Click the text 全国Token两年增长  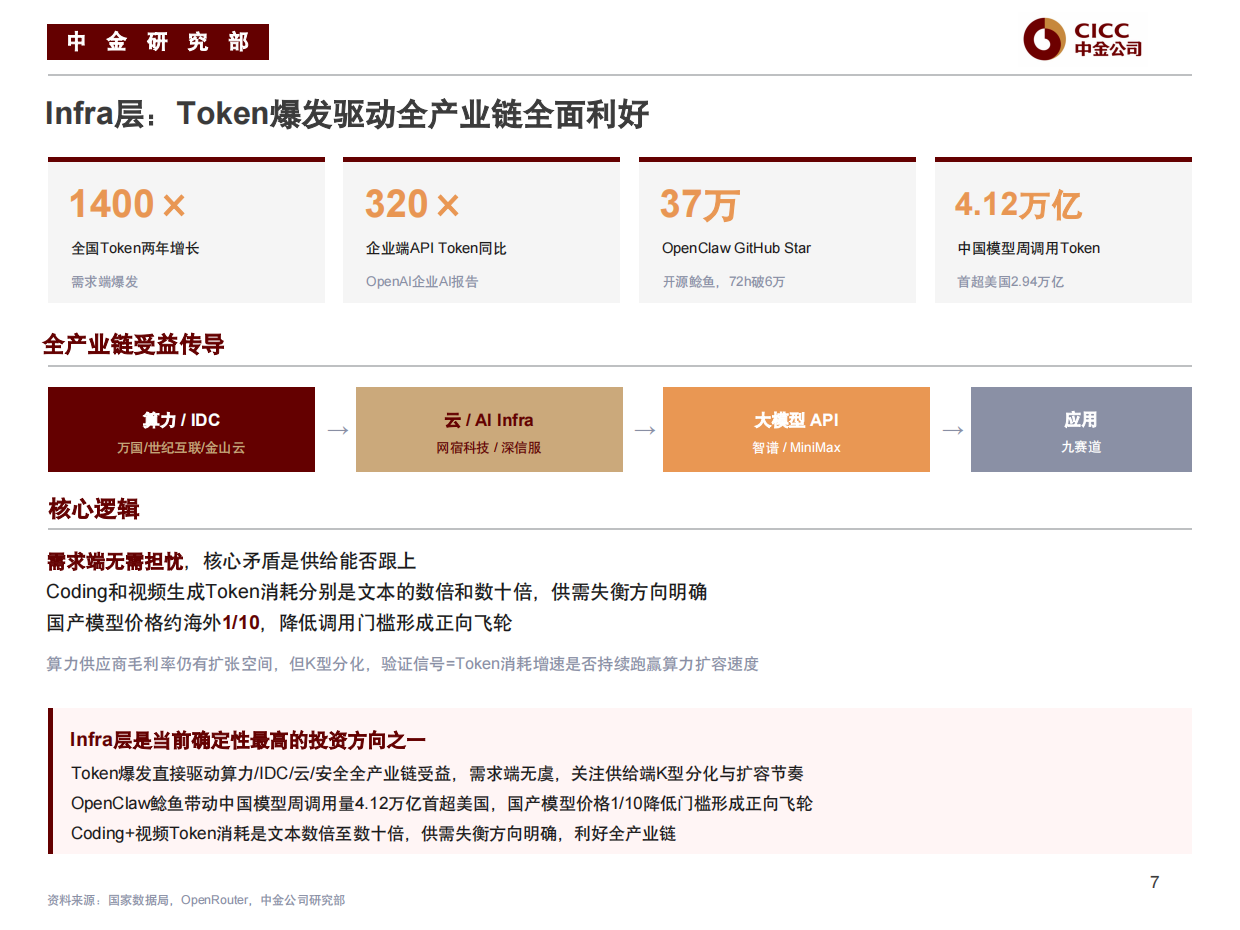[x=135, y=248]
